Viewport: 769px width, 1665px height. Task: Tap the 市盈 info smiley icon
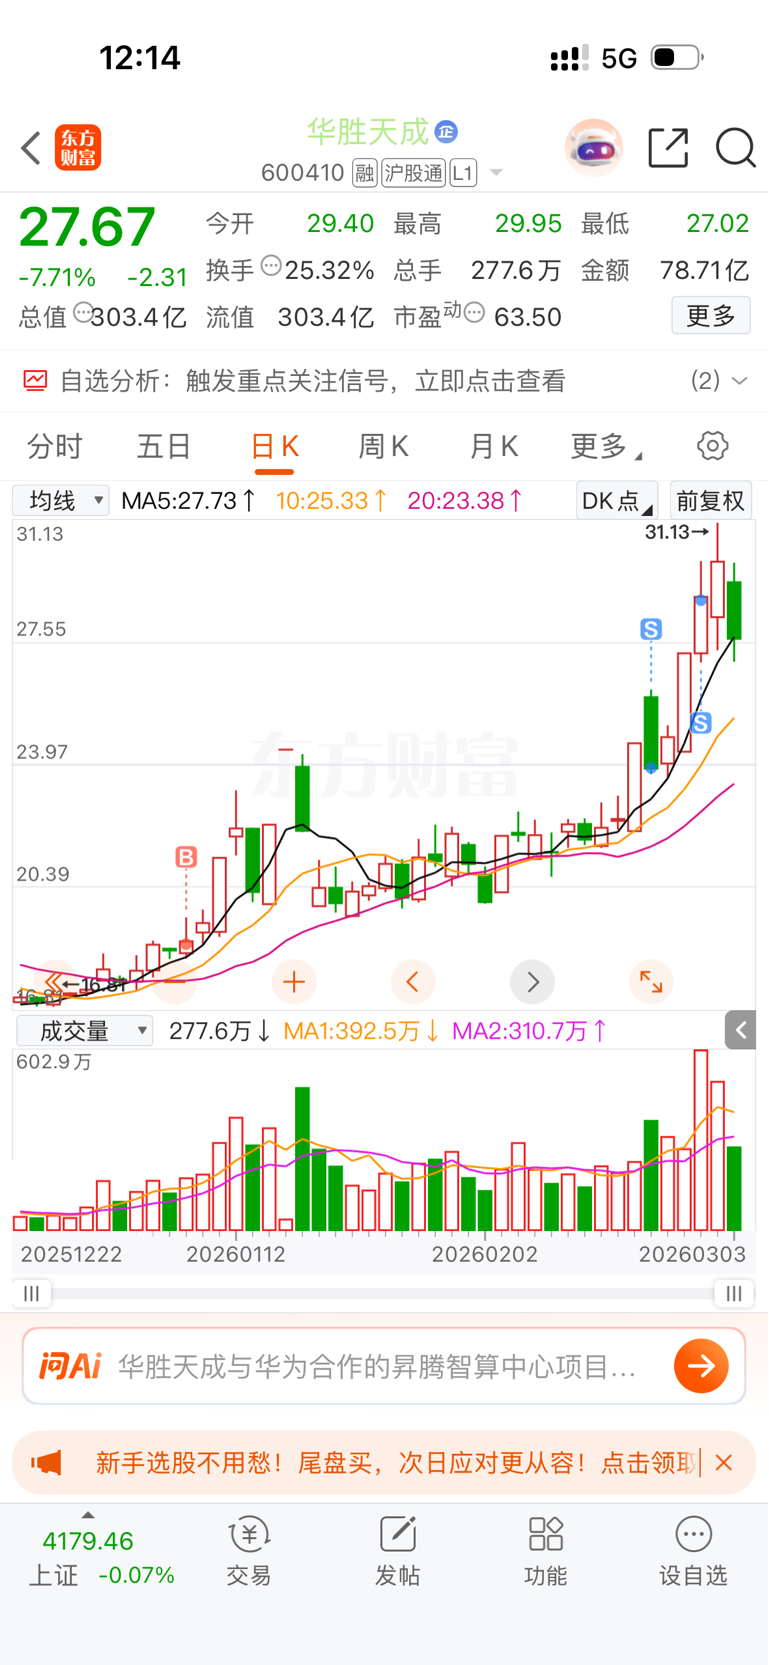click(x=475, y=313)
